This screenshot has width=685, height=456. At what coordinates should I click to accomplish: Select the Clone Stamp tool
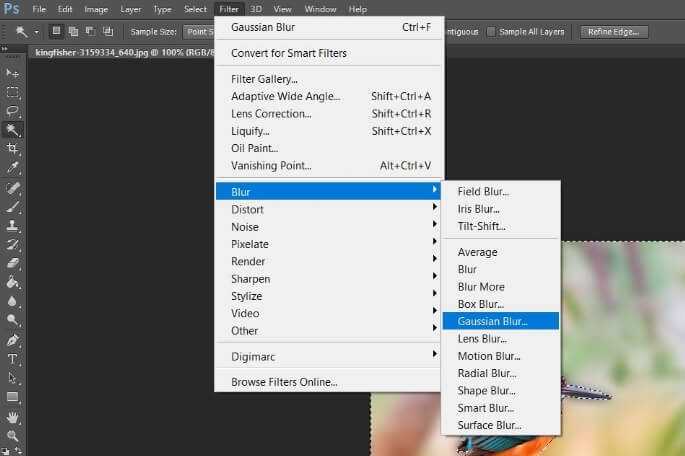pyautogui.click(x=12, y=226)
